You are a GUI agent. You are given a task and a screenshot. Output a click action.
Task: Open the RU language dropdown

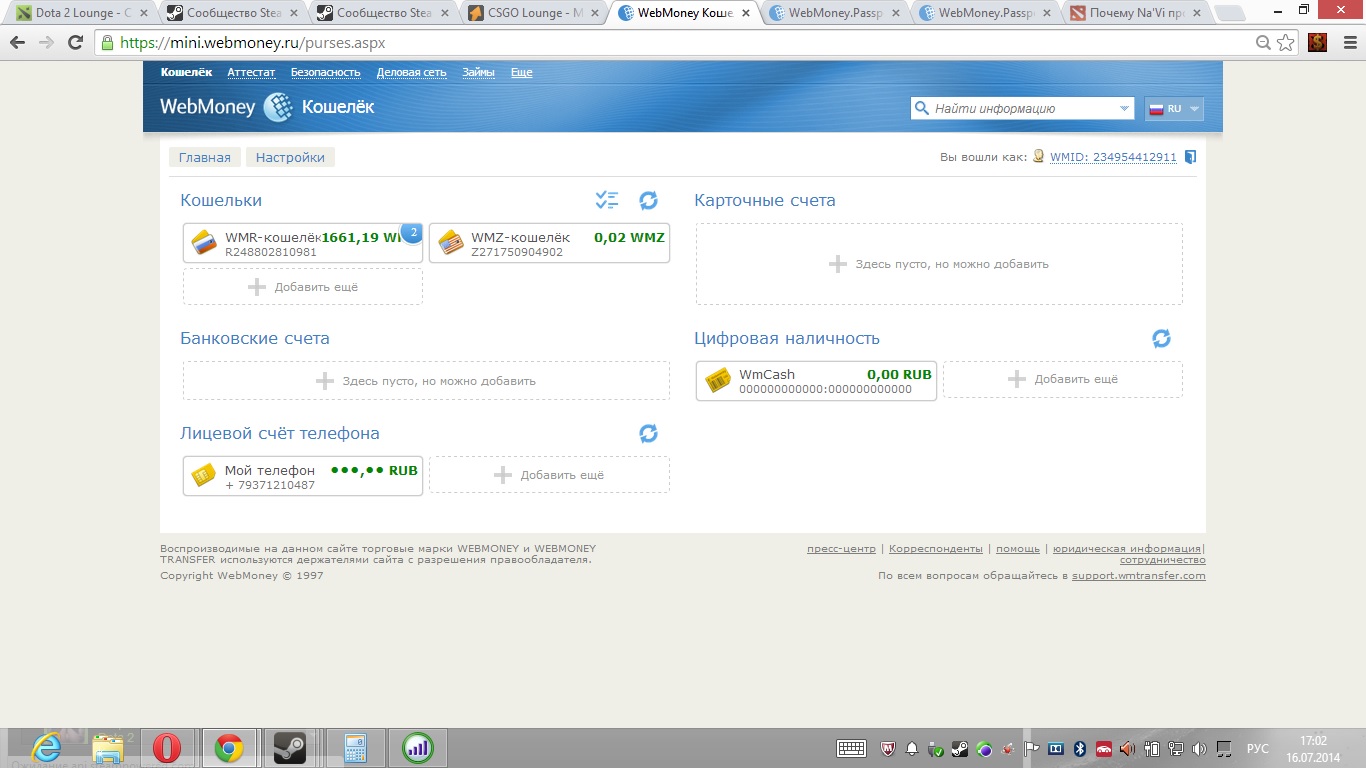[x=1174, y=109]
